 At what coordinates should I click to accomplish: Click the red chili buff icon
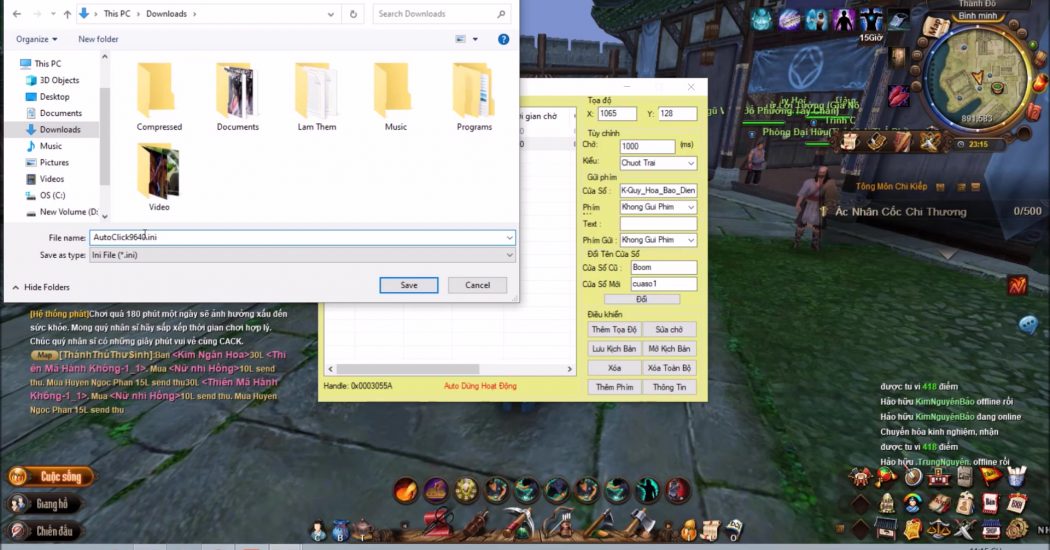point(898,96)
